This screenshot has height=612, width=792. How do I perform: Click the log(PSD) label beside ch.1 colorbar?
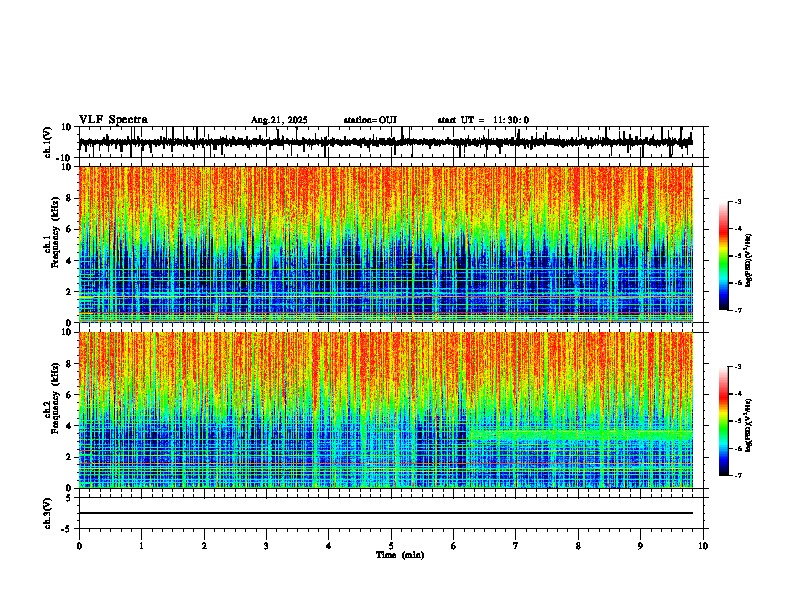click(x=749, y=261)
